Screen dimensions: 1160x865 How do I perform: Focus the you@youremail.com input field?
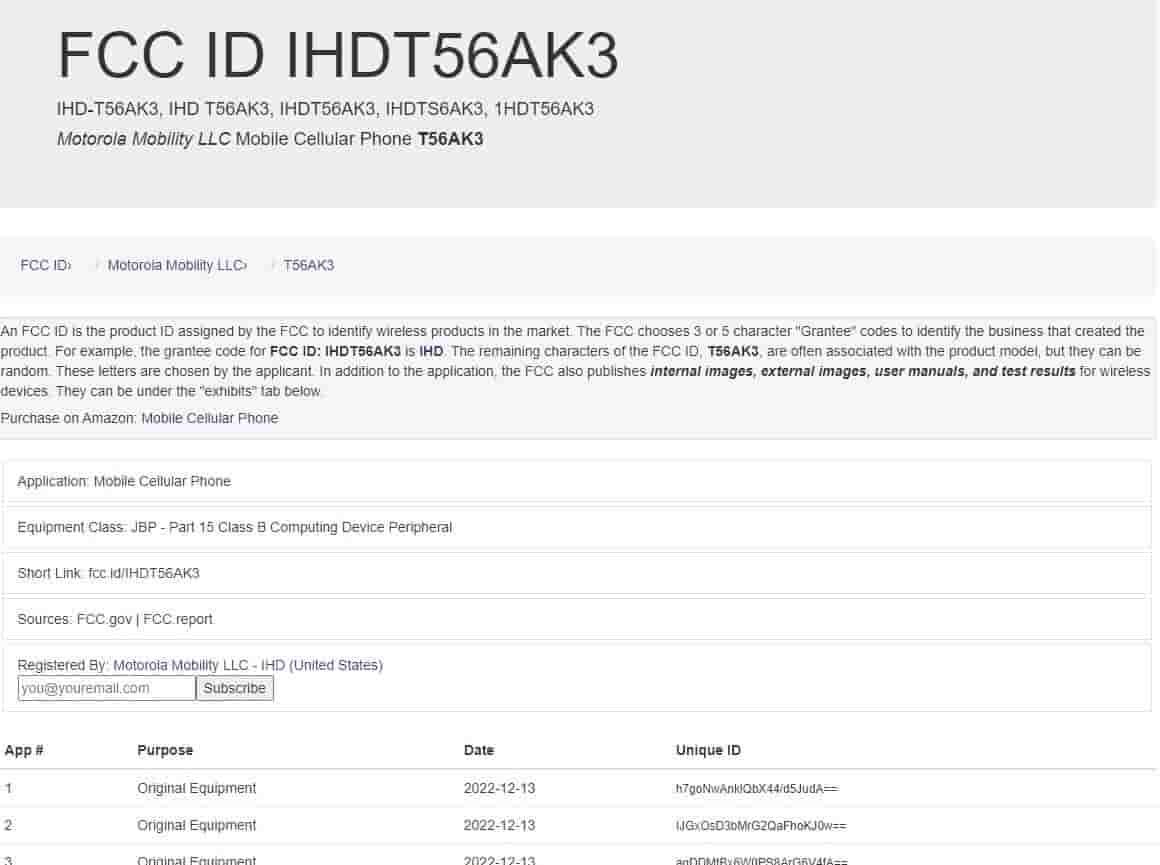pos(107,688)
